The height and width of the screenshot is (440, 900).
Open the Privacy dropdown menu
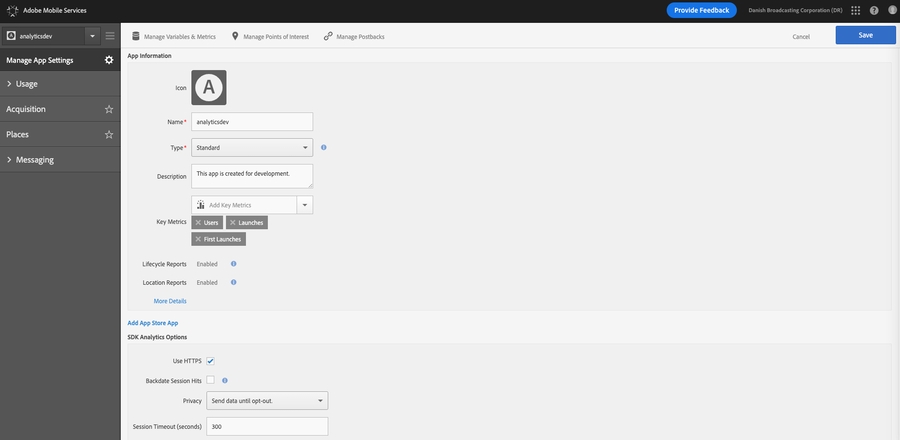tap(267, 401)
